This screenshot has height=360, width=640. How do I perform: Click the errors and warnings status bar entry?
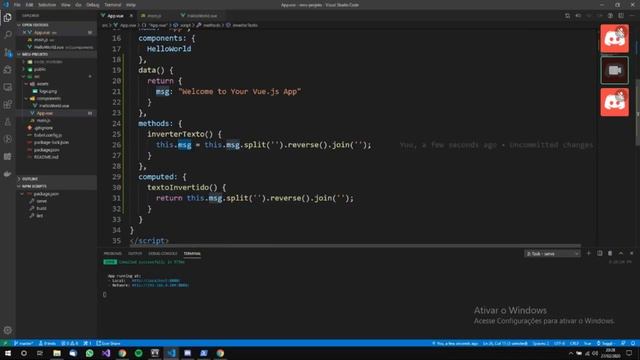pyautogui.click(x=69, y=343)
